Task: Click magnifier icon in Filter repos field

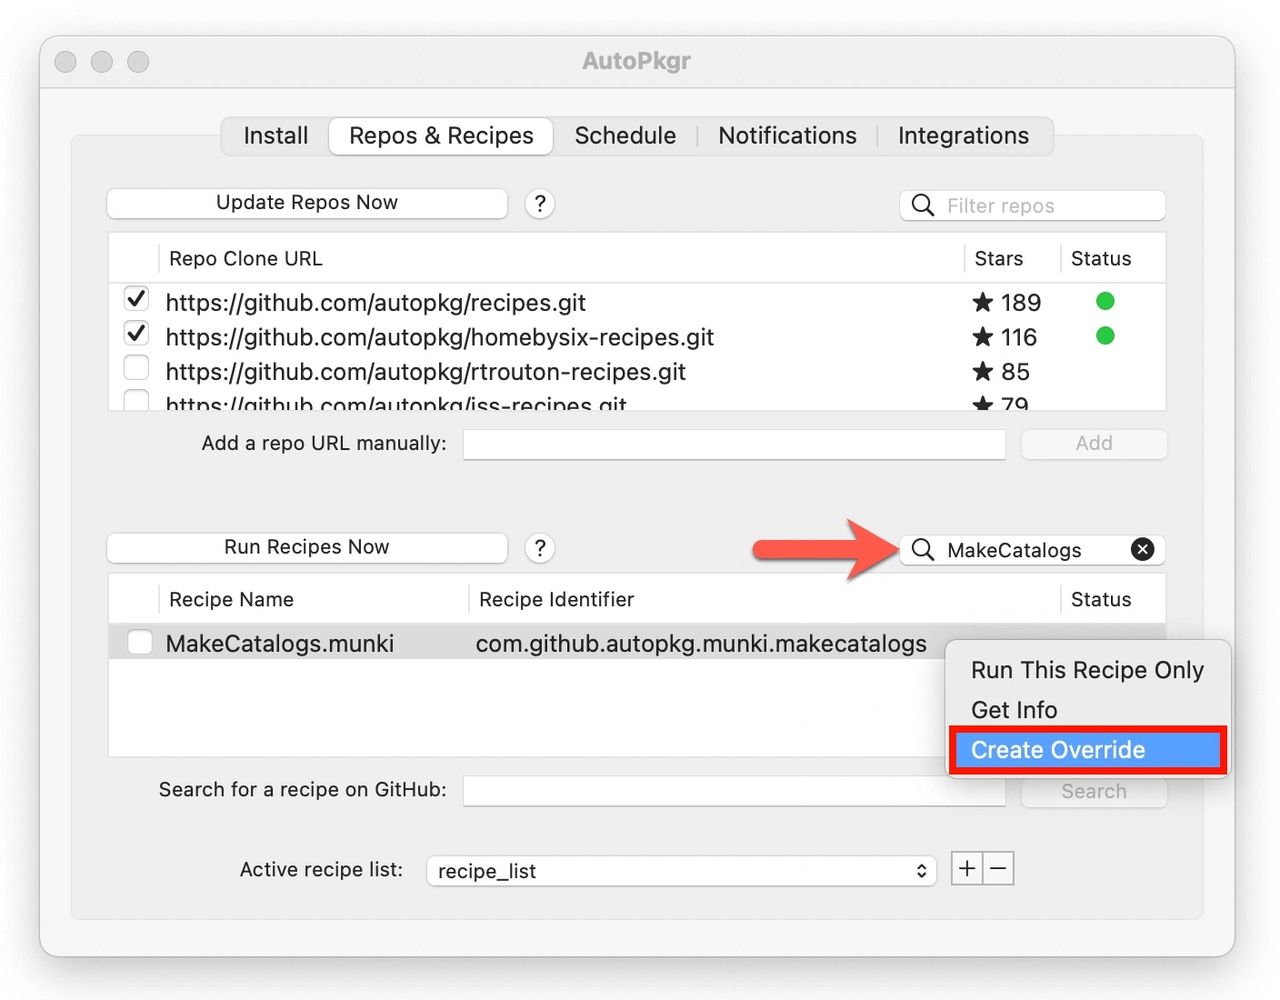Action: [923, 205]
